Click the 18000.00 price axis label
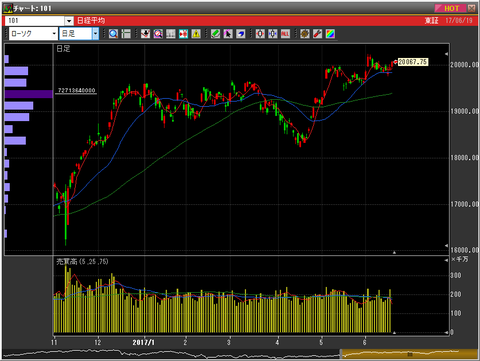Image resolution: width=480 pixels, height=361 pixels. point(465,158)
